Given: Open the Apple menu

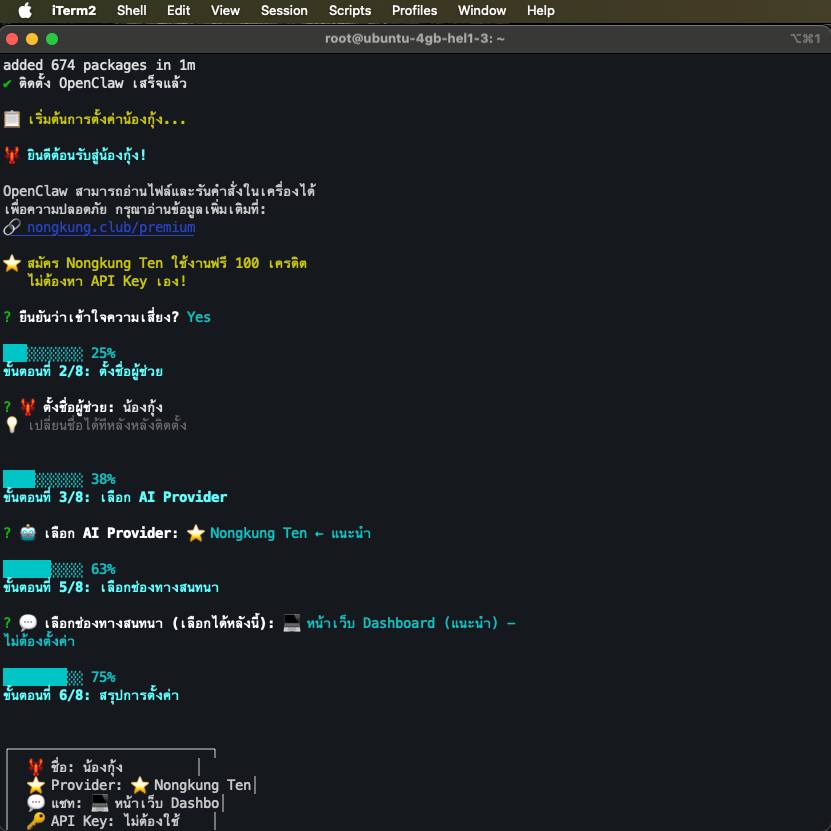Looking at the screenshot, I should tap(25, 10).
